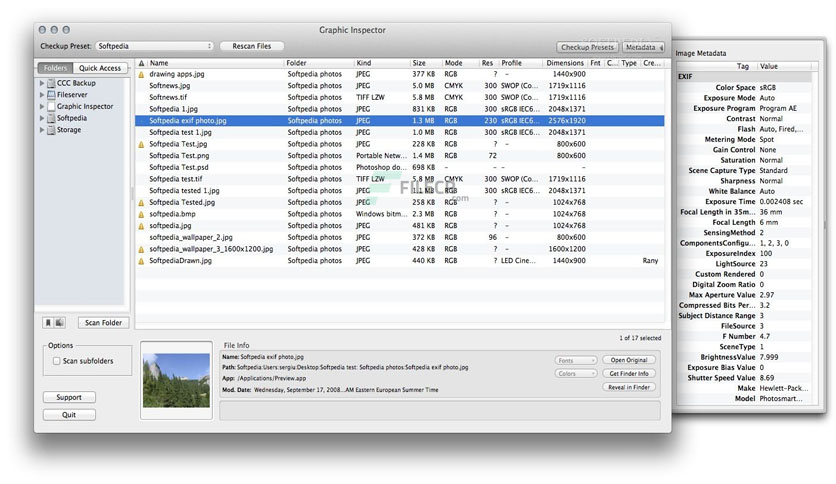Open the Fonts dropdown in File Info
This screenshot has height=484, width=836.
(575, 361)
